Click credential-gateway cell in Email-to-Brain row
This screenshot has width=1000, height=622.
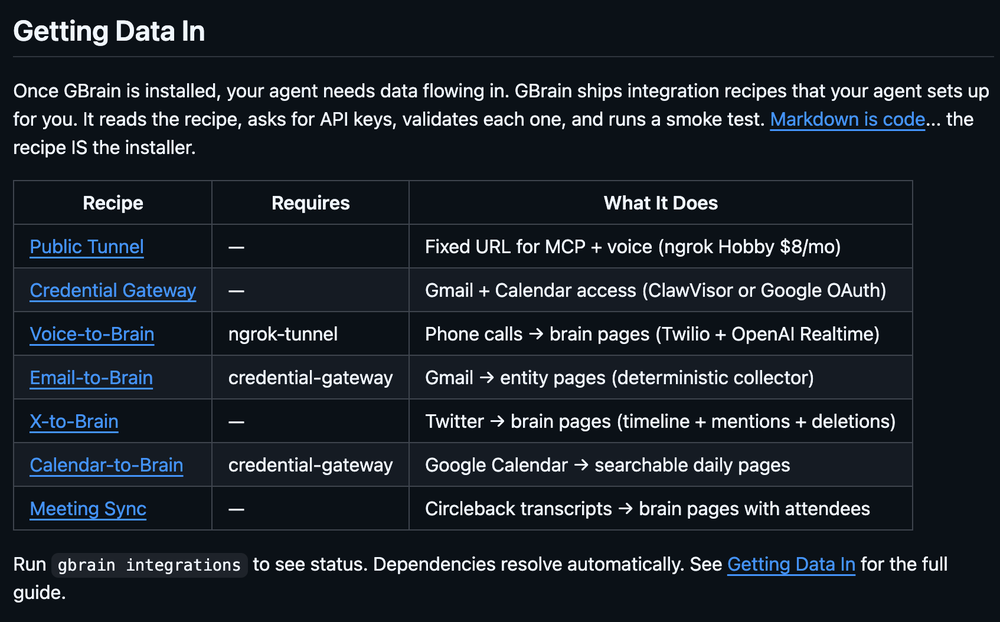point(310,378)
